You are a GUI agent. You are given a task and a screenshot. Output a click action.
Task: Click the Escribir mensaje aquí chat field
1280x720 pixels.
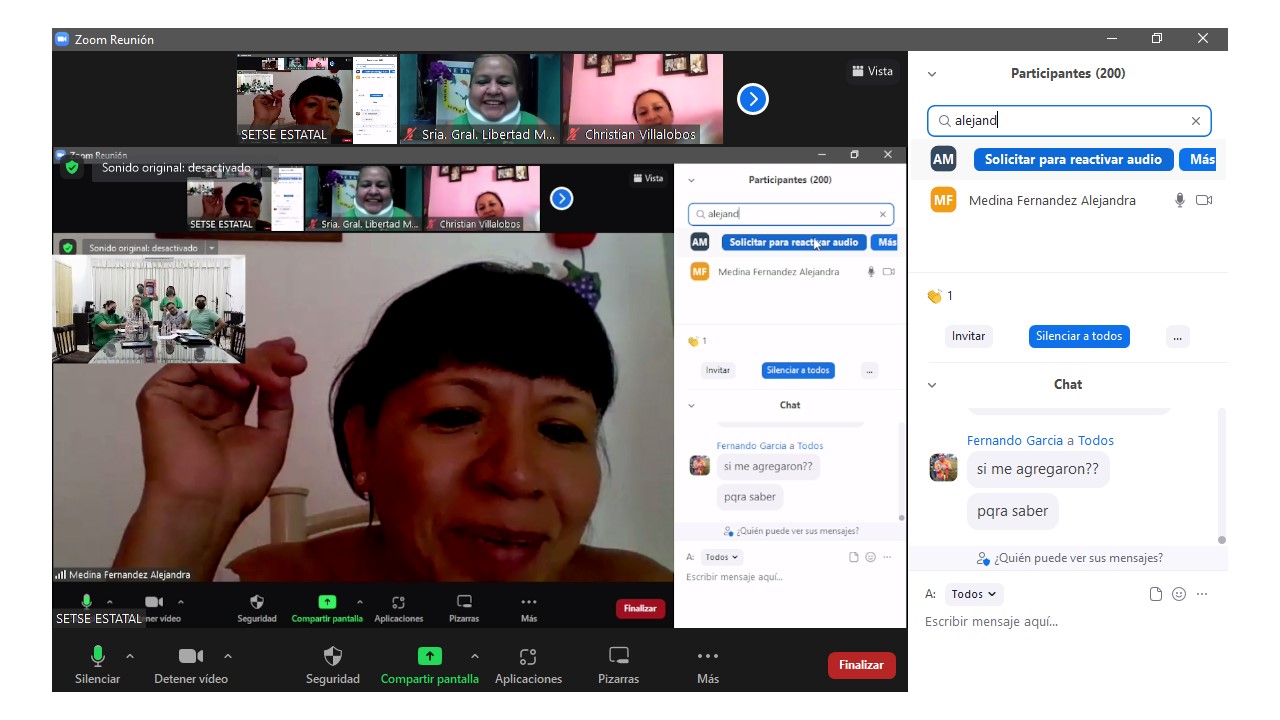point(1060,622)
